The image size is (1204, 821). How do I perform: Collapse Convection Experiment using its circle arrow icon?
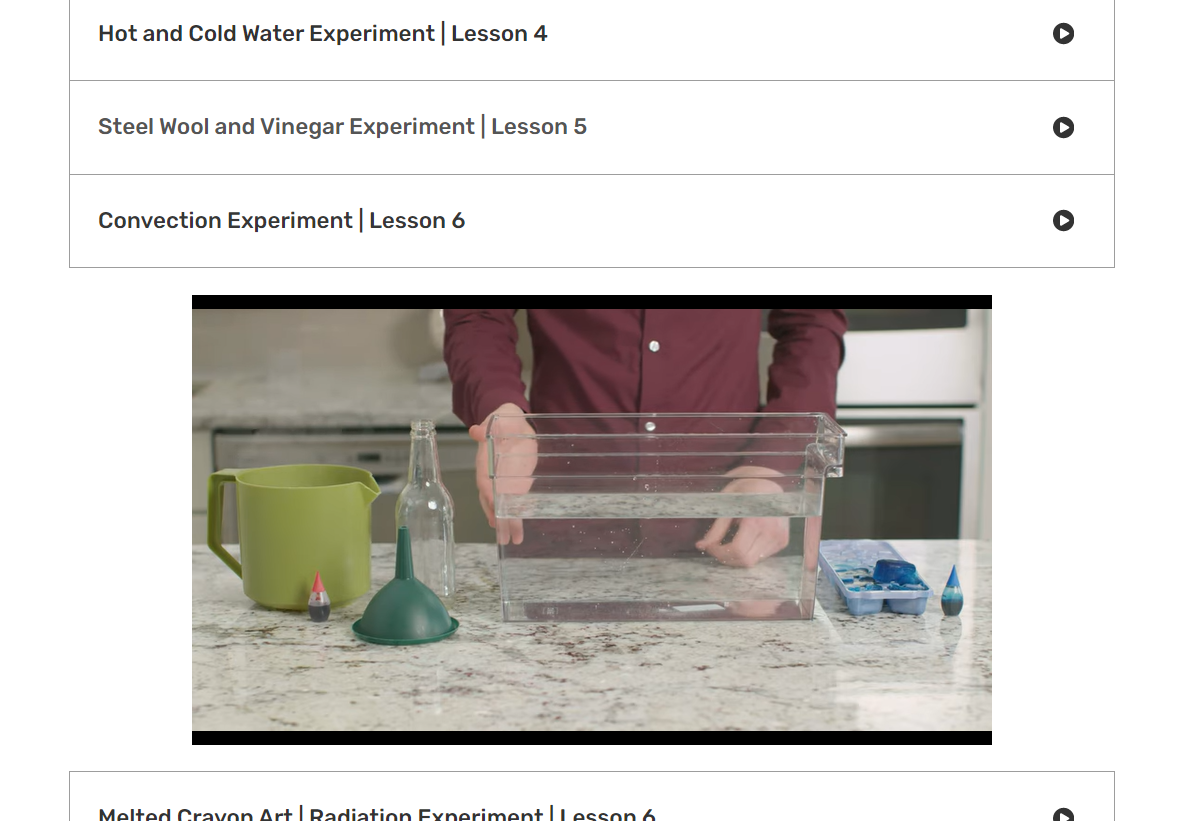point(1063,220)
